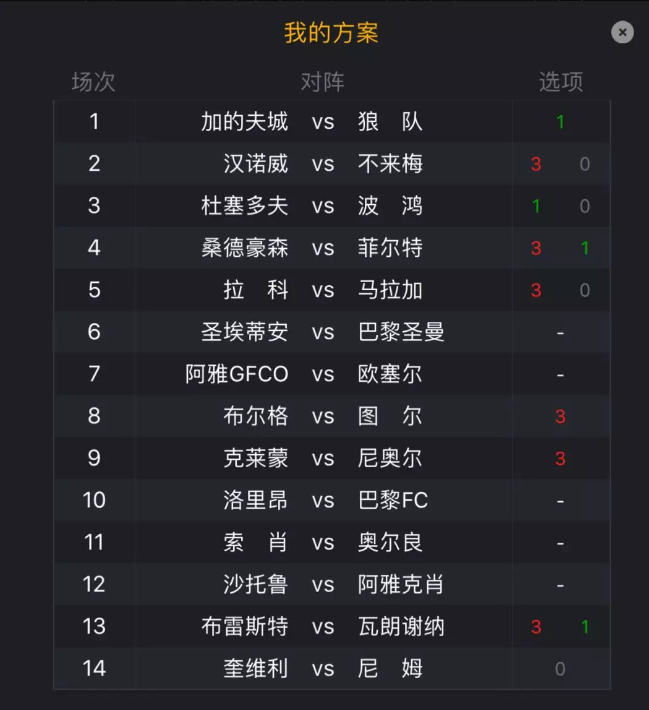The width and height of the screenshot is (649, 710).
Task: Click the red 3 option for 汉诺威 match
Action: (x=536, y=164)
